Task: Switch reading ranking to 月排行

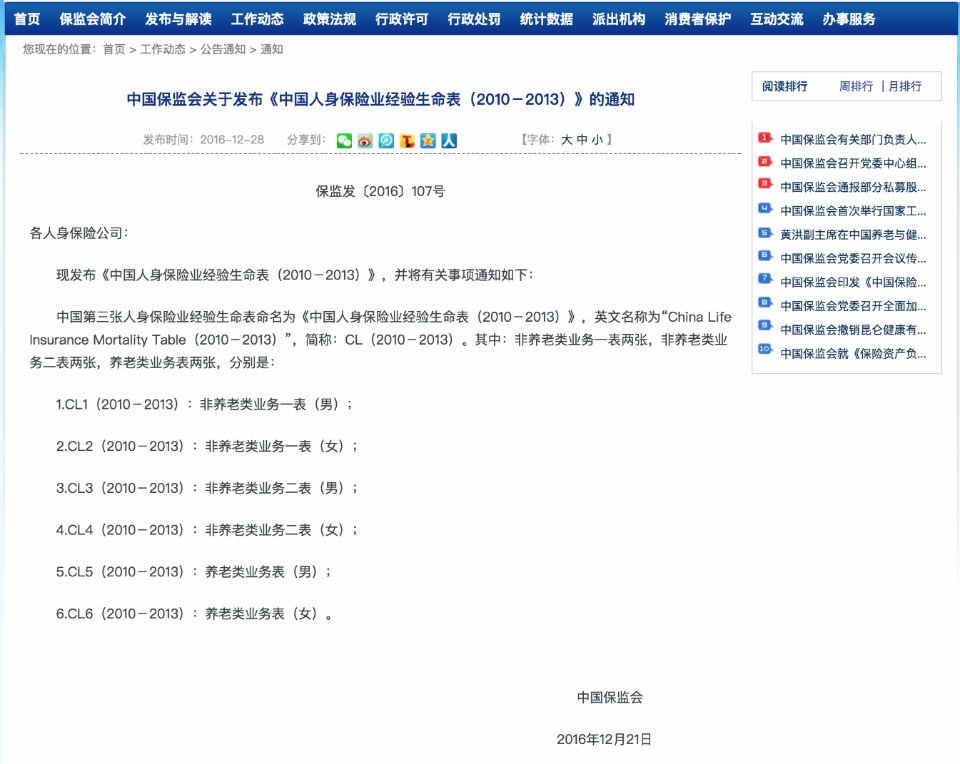Action: [905, 86]
